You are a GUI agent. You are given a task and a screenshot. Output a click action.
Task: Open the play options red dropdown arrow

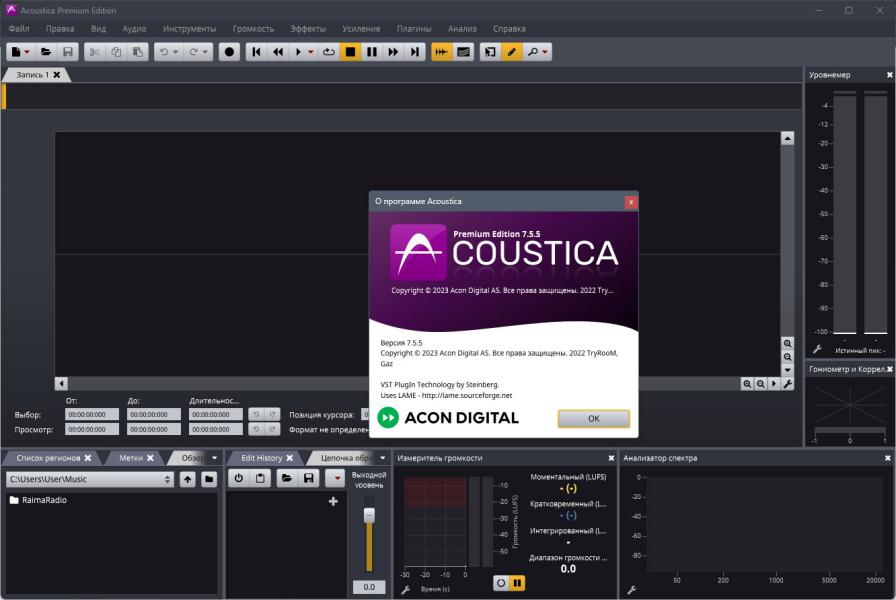click(310, 53)
